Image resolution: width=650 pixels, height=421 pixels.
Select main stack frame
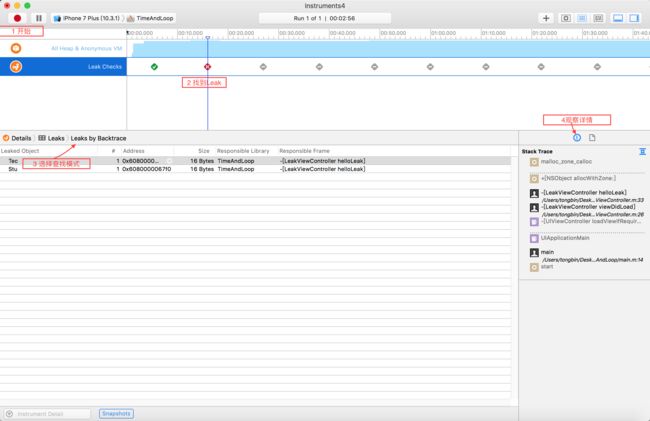(547, 252)
